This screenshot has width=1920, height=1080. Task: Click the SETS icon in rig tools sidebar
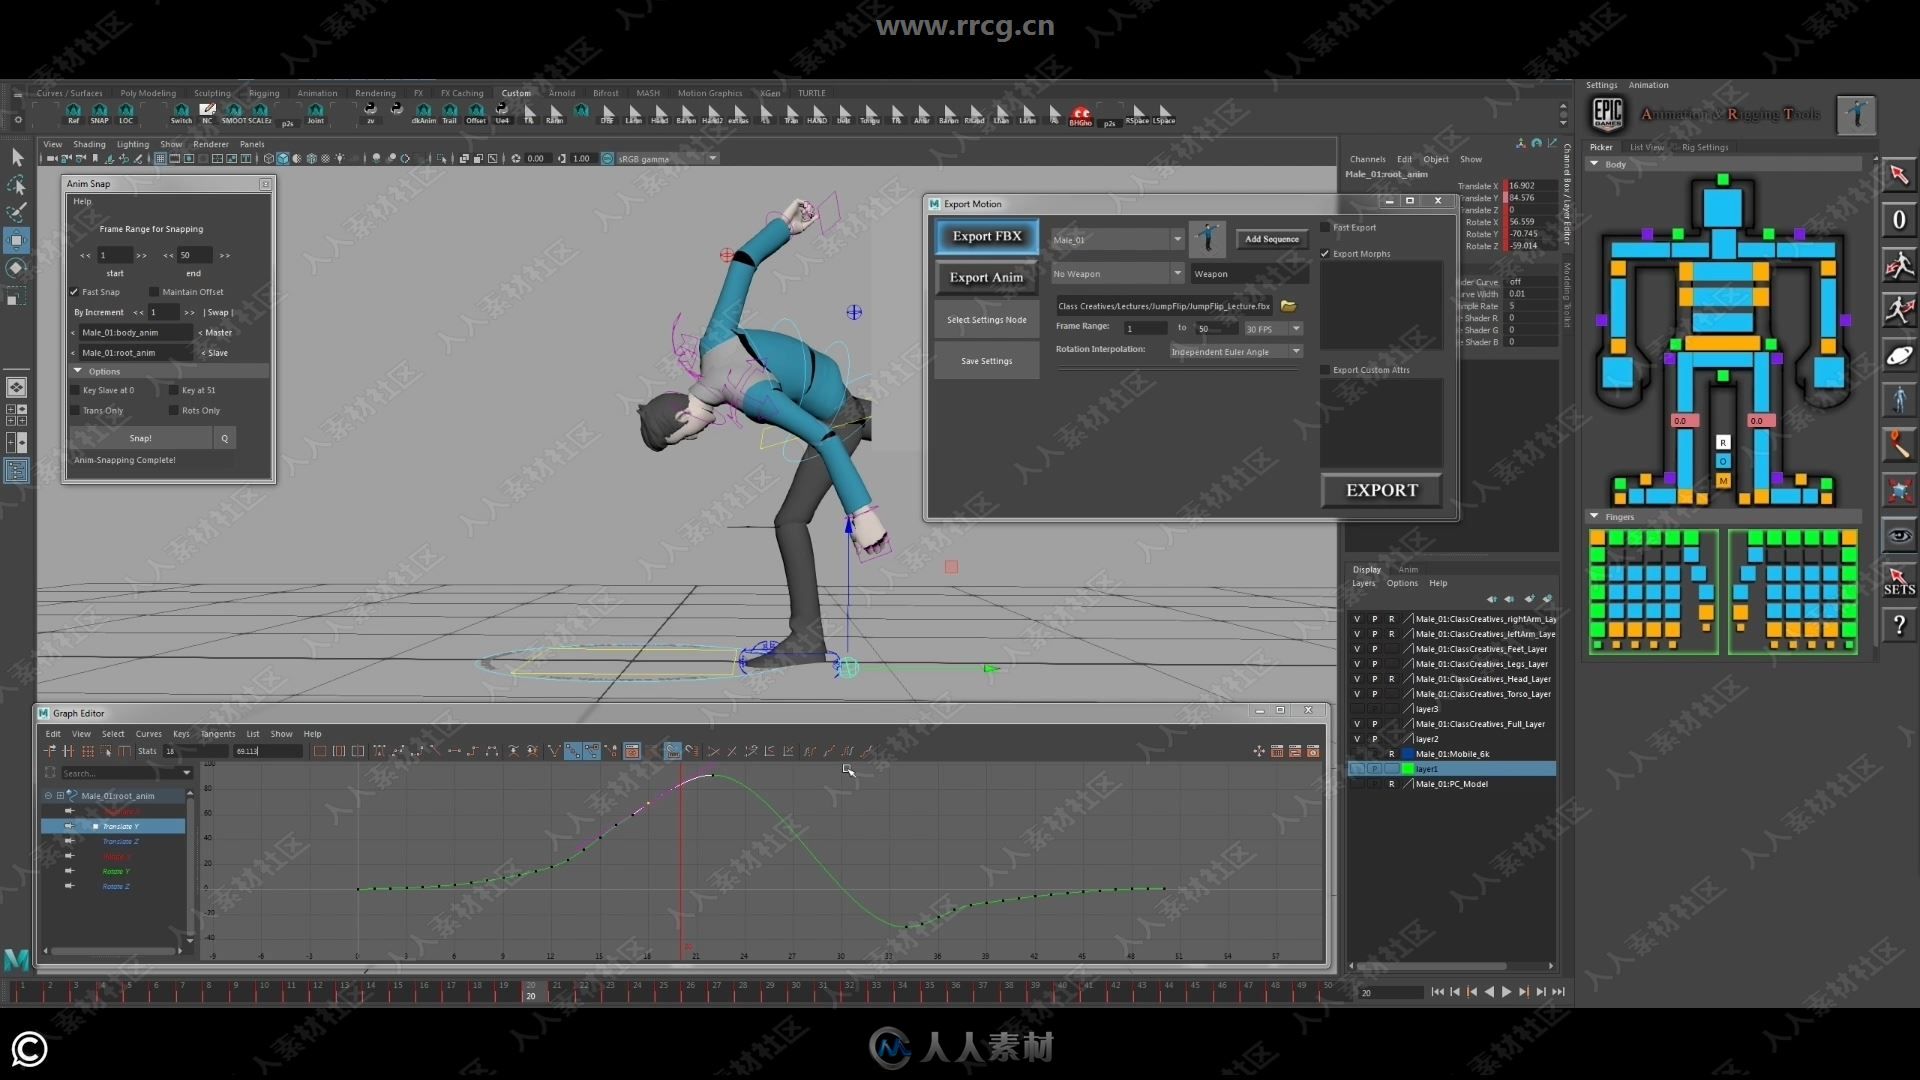(x=1899, y=581)
